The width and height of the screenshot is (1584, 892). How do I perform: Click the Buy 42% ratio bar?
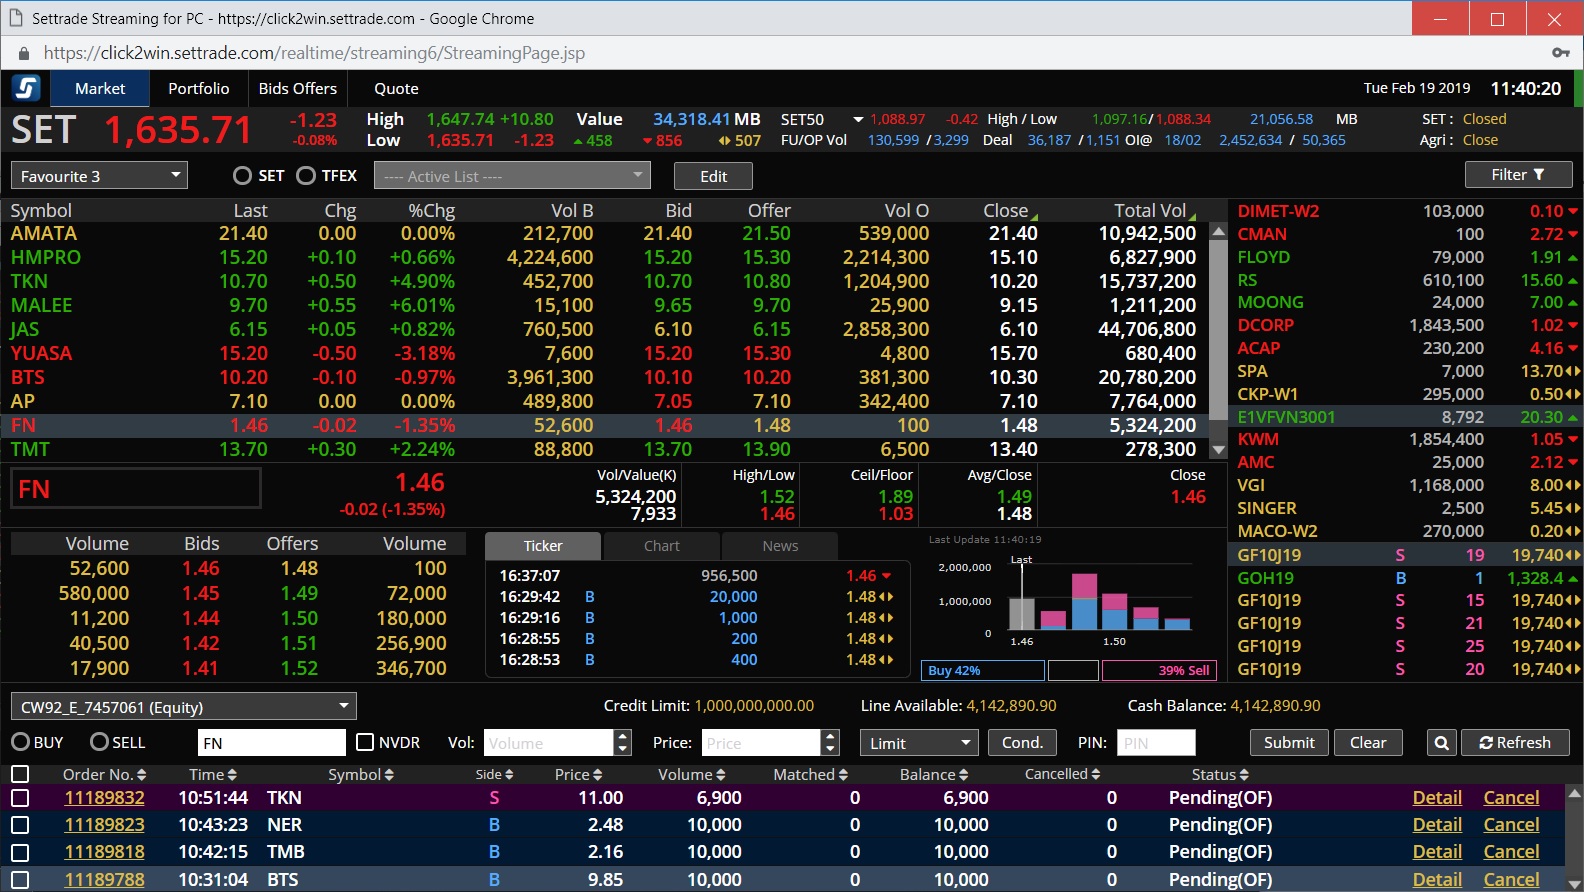pyautogui.click(x=982, y=670)
